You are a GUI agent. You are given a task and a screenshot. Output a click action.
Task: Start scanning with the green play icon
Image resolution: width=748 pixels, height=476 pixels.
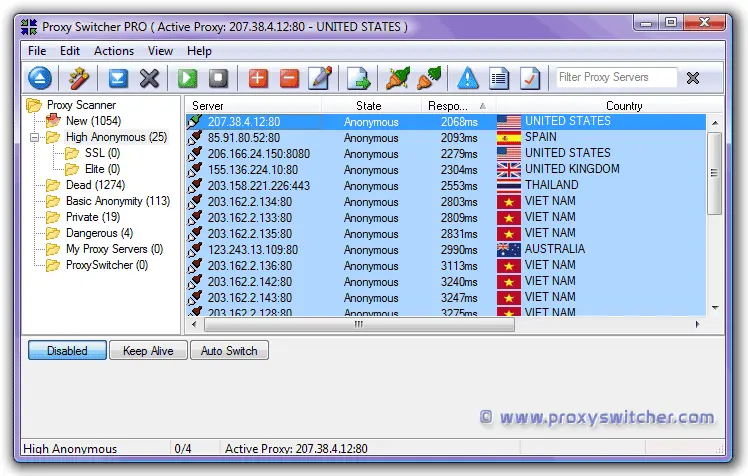pos(187,78)
